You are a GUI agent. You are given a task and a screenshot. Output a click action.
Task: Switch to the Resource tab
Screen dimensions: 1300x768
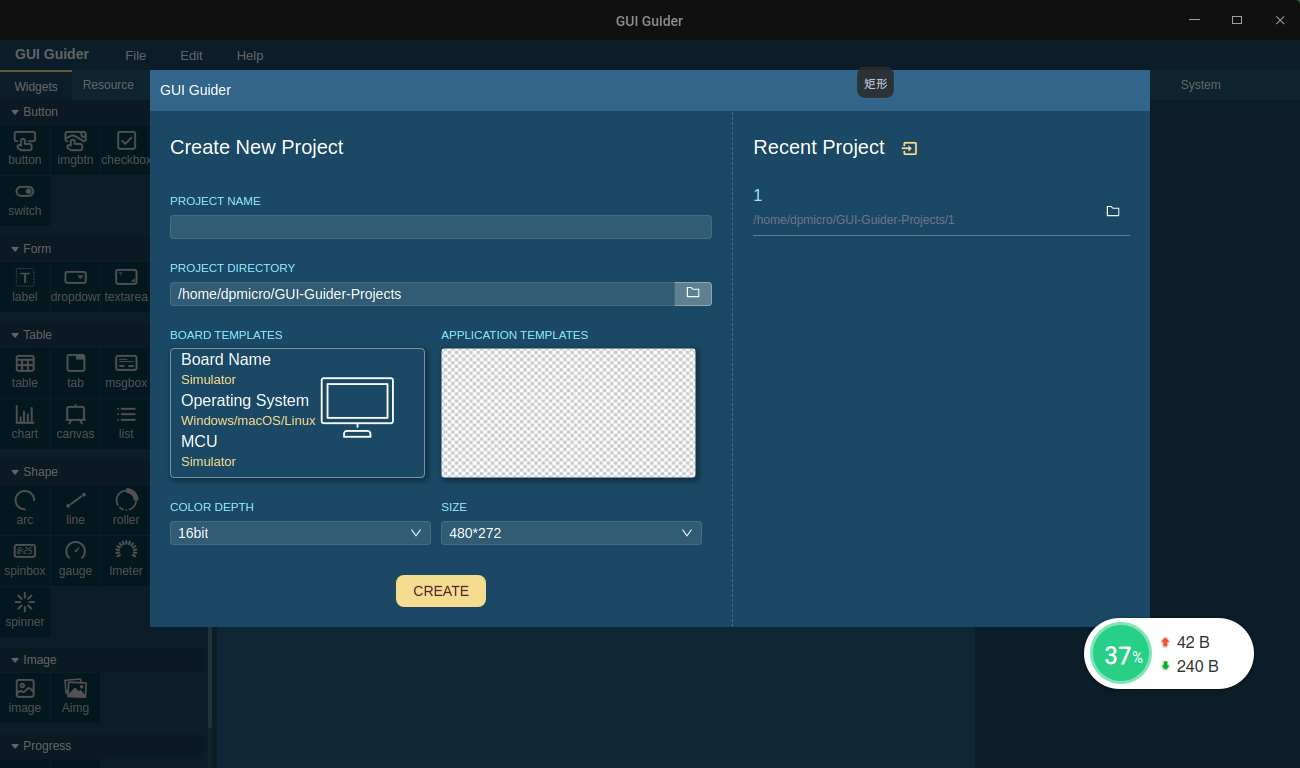point(108,85)
